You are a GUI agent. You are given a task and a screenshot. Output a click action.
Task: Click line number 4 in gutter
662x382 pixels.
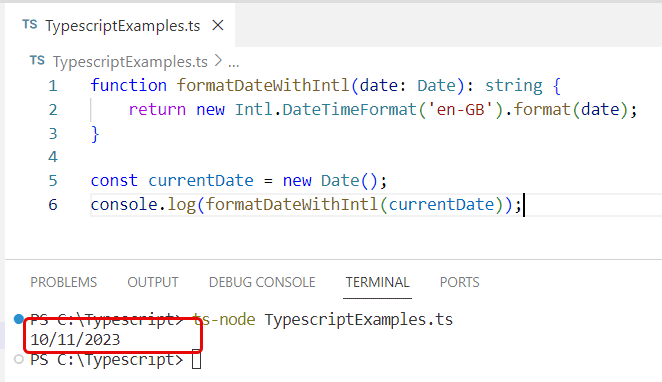pos(53,157)
